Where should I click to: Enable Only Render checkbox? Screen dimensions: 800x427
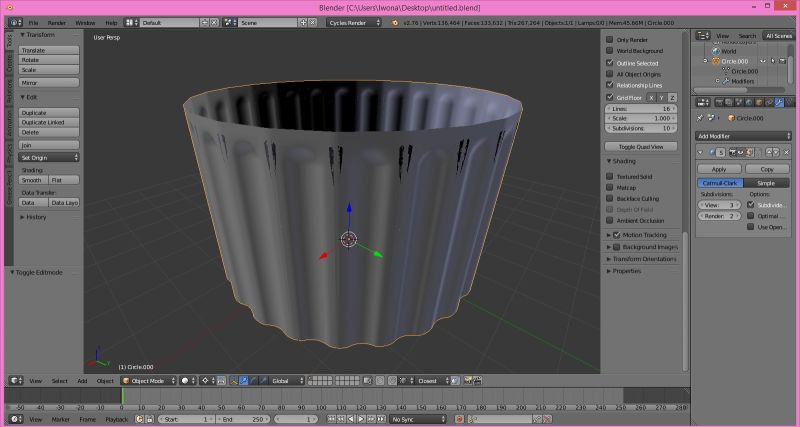pos(610,39)
